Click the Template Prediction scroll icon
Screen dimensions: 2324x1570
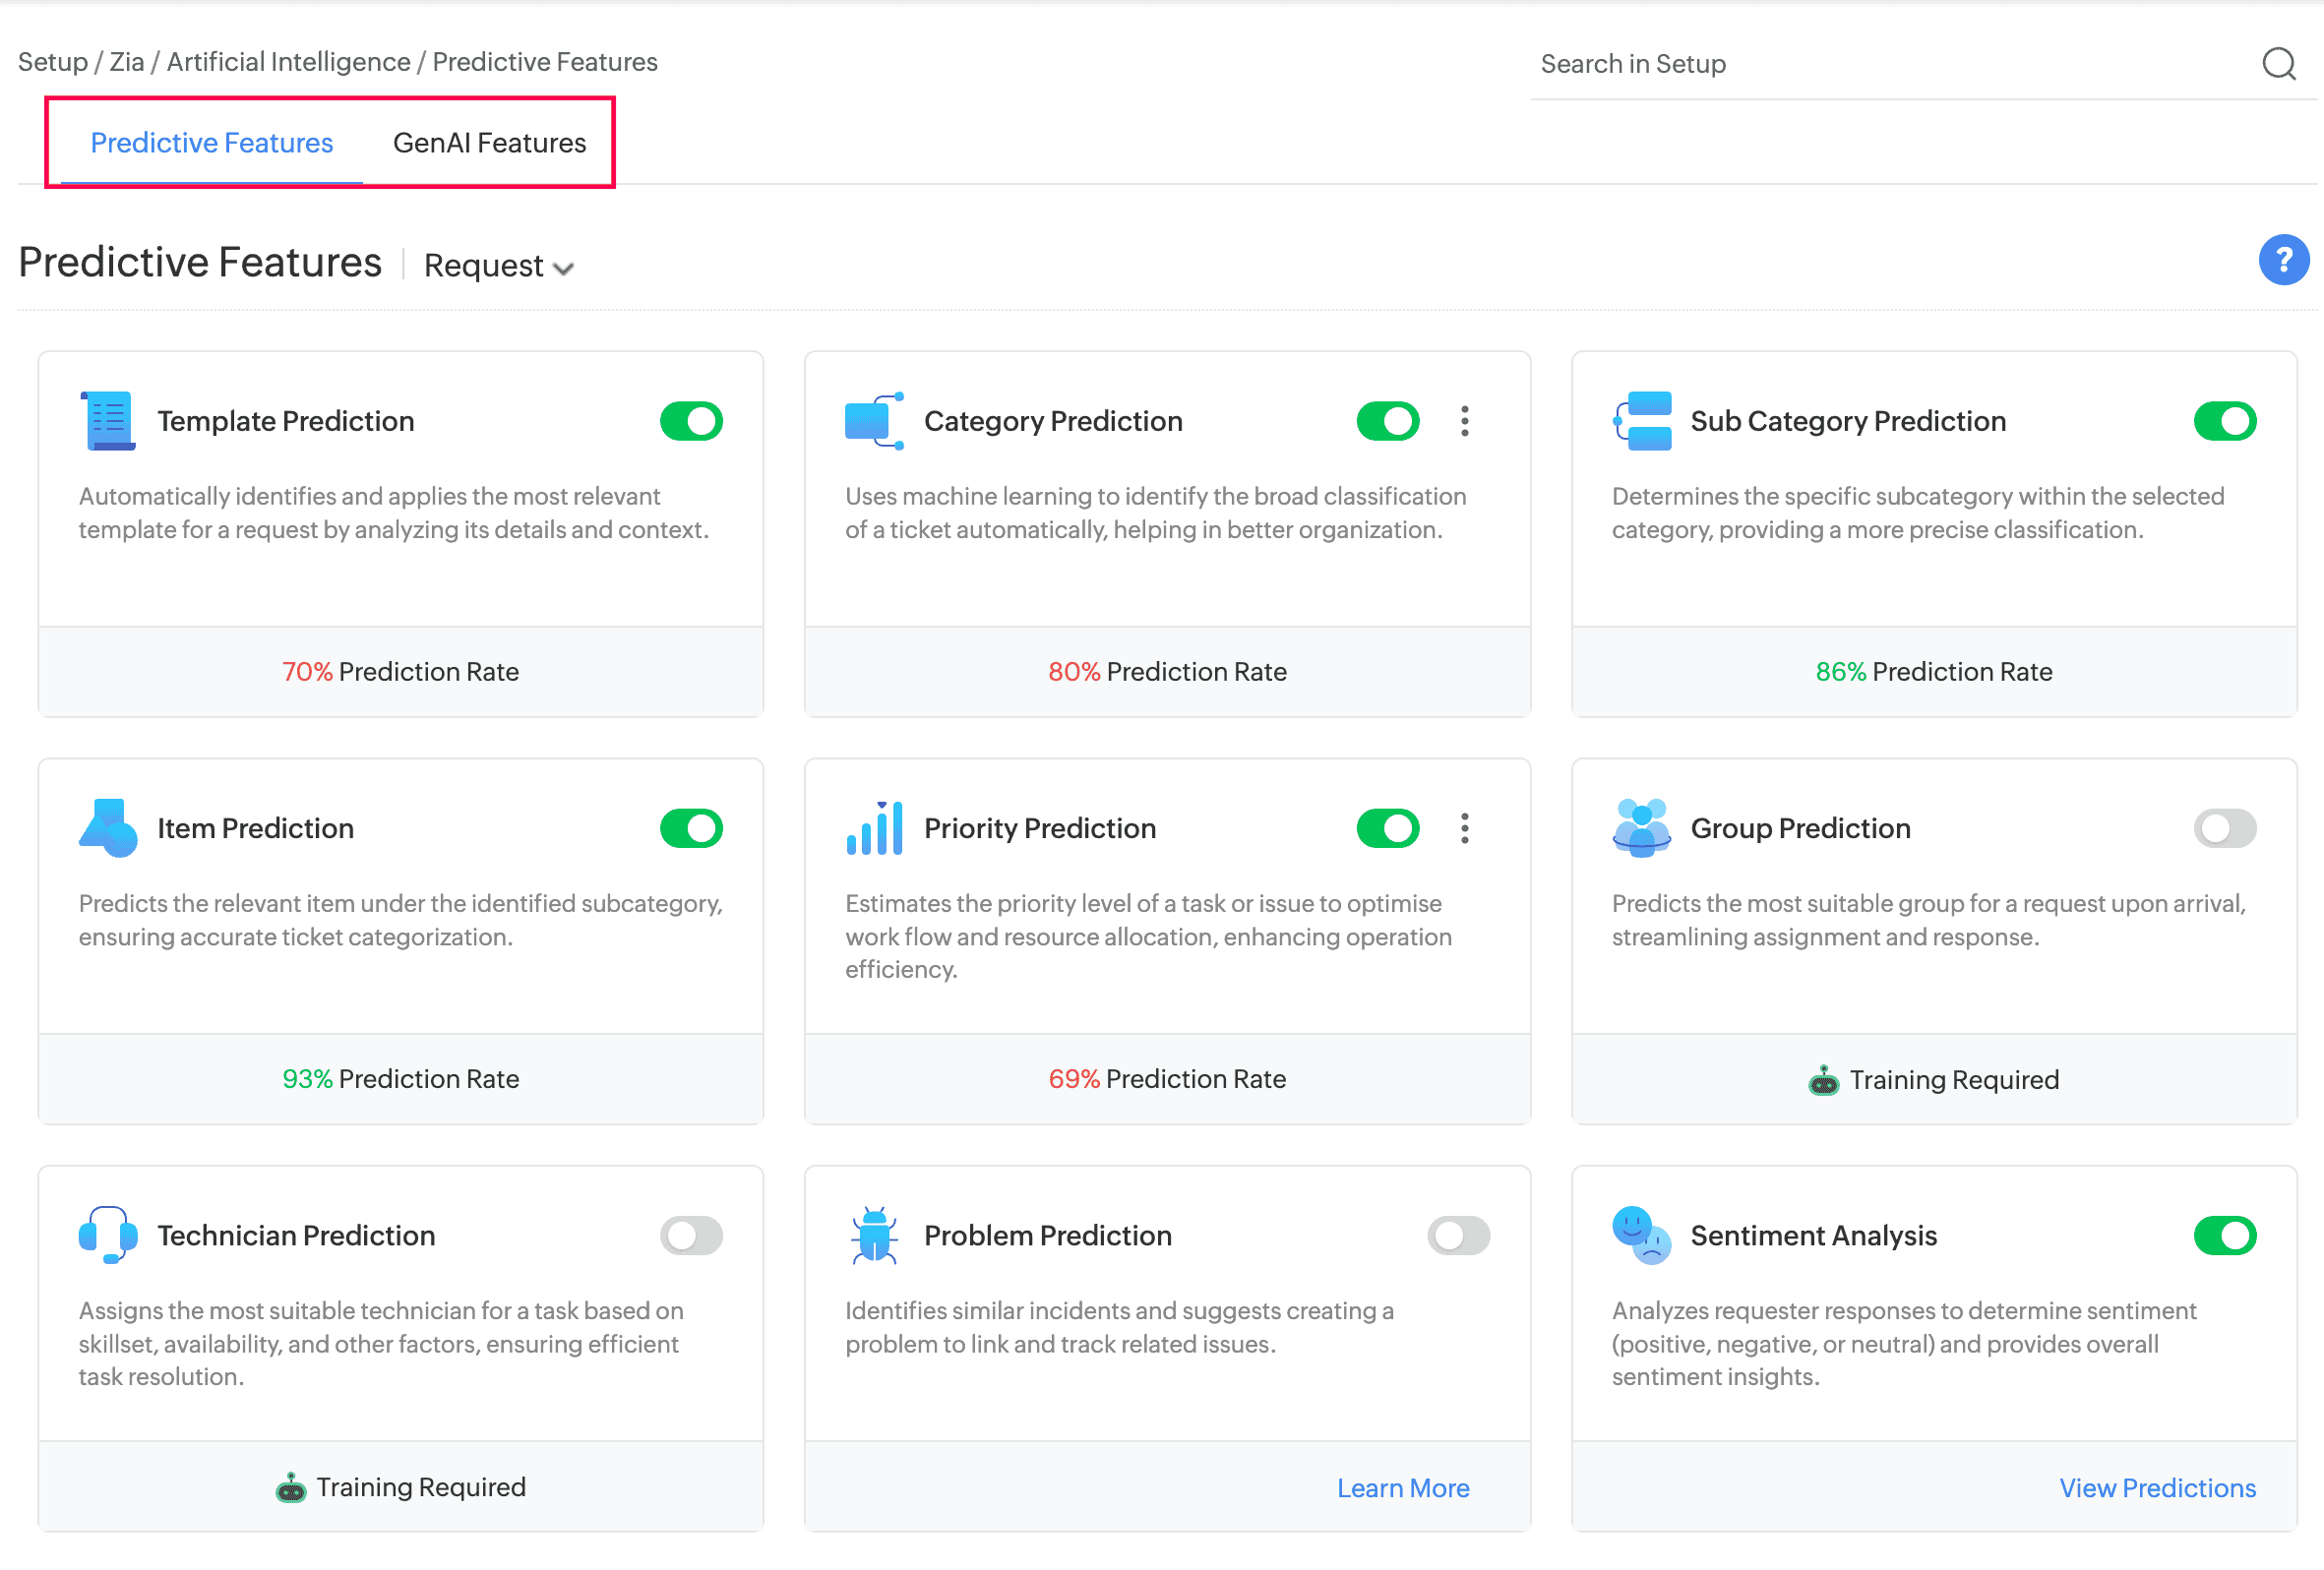(108, 421)
